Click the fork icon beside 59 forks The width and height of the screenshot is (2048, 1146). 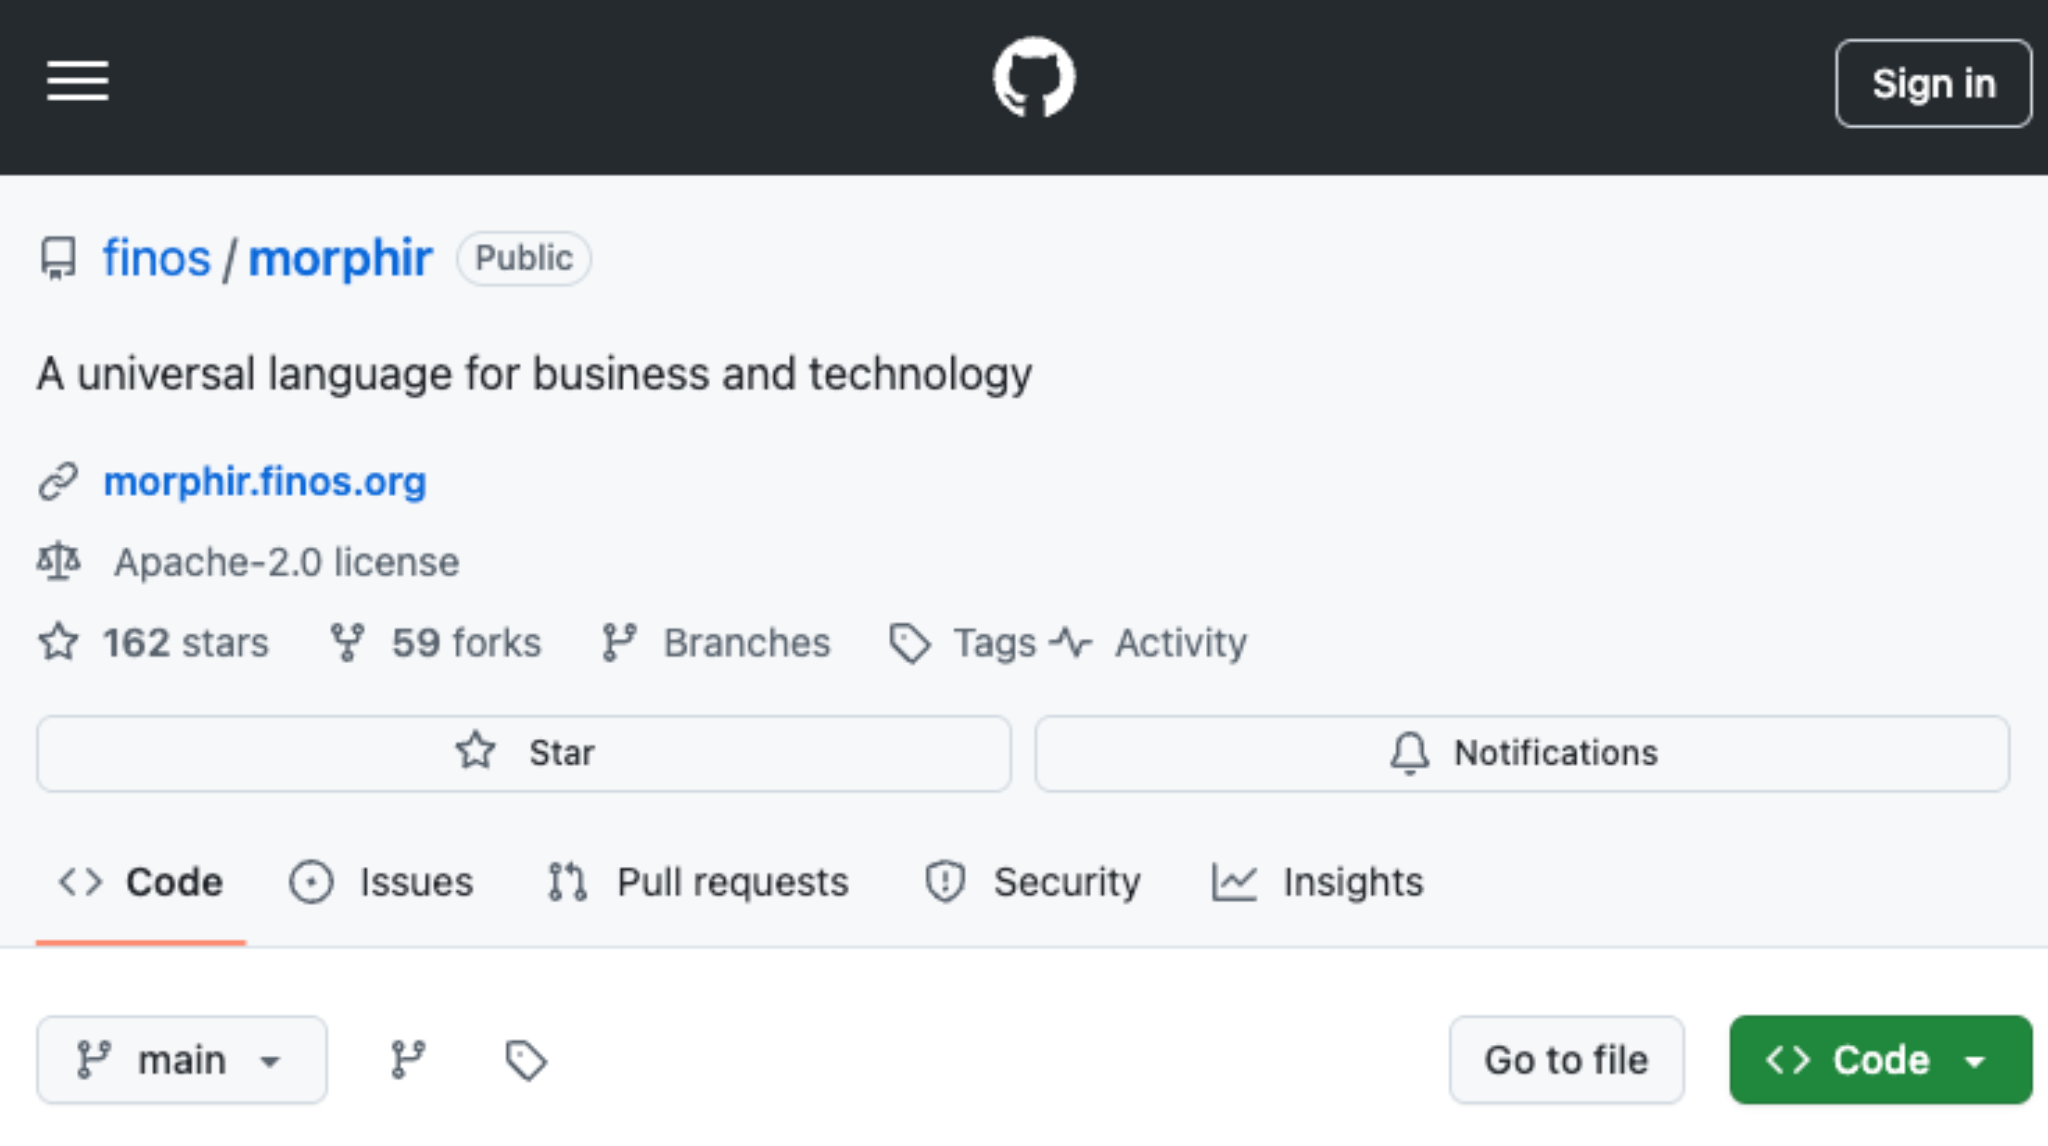(347, 642)
